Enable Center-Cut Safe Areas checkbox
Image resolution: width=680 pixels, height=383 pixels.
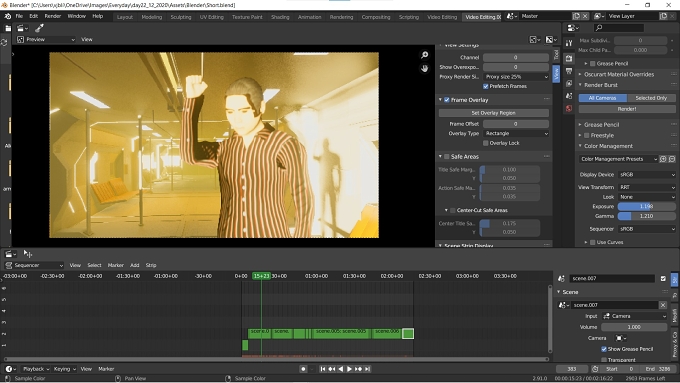pos(453,210)
